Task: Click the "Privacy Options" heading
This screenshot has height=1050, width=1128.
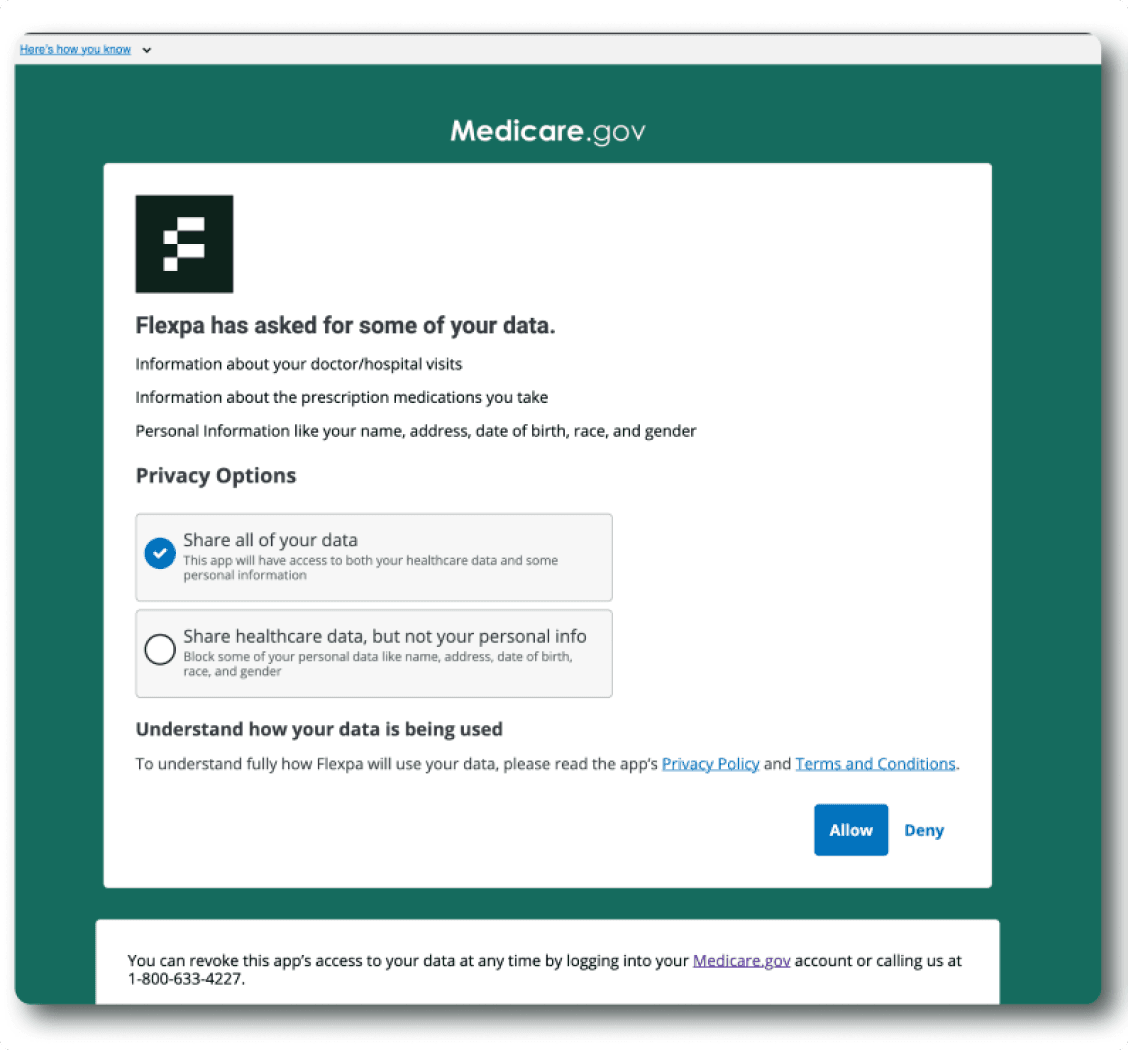Action: click(x=216, y=475)
